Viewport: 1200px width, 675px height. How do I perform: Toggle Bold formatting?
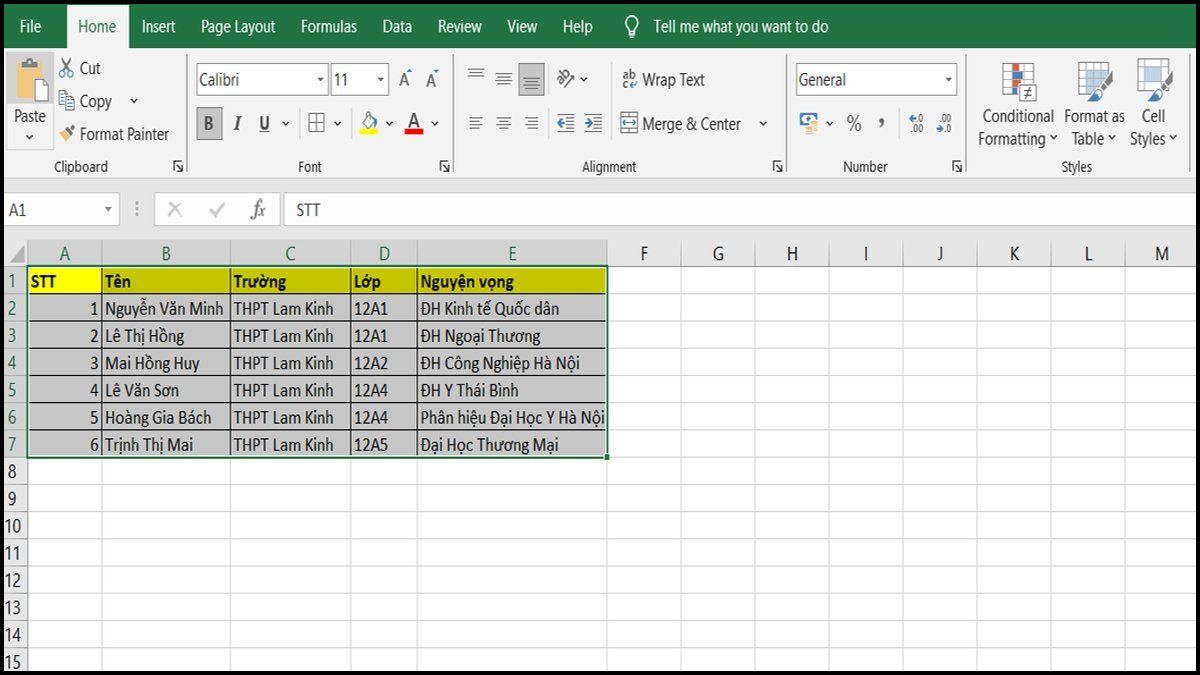click(209, 123)
